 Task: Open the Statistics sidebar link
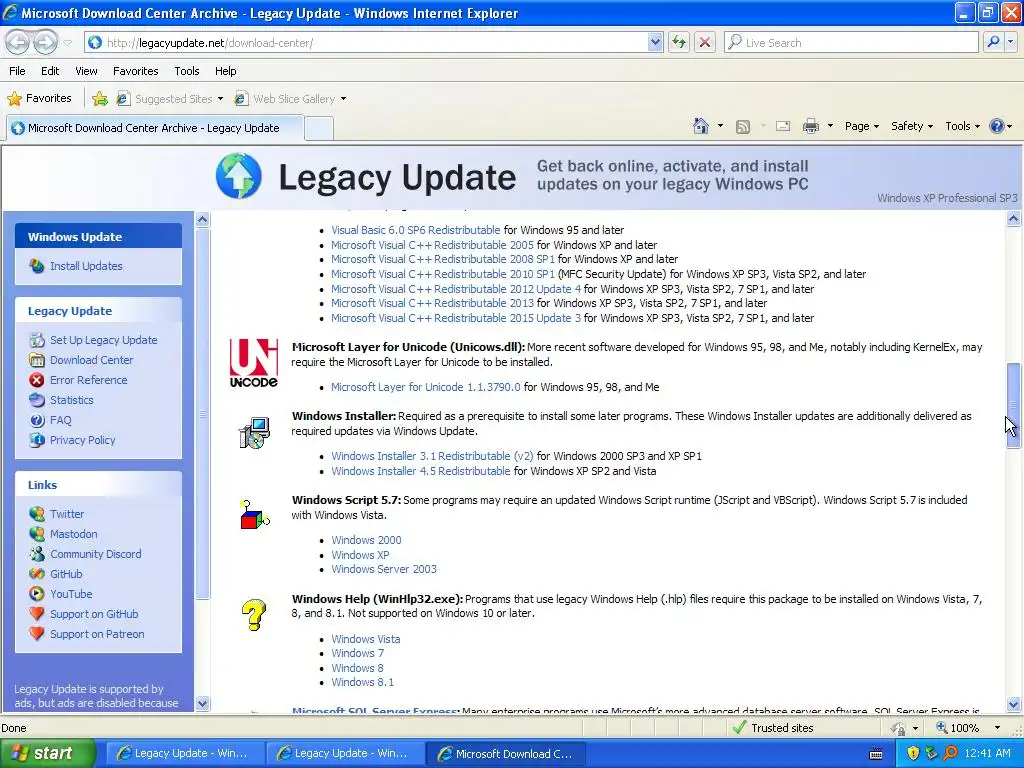point(72,400)
